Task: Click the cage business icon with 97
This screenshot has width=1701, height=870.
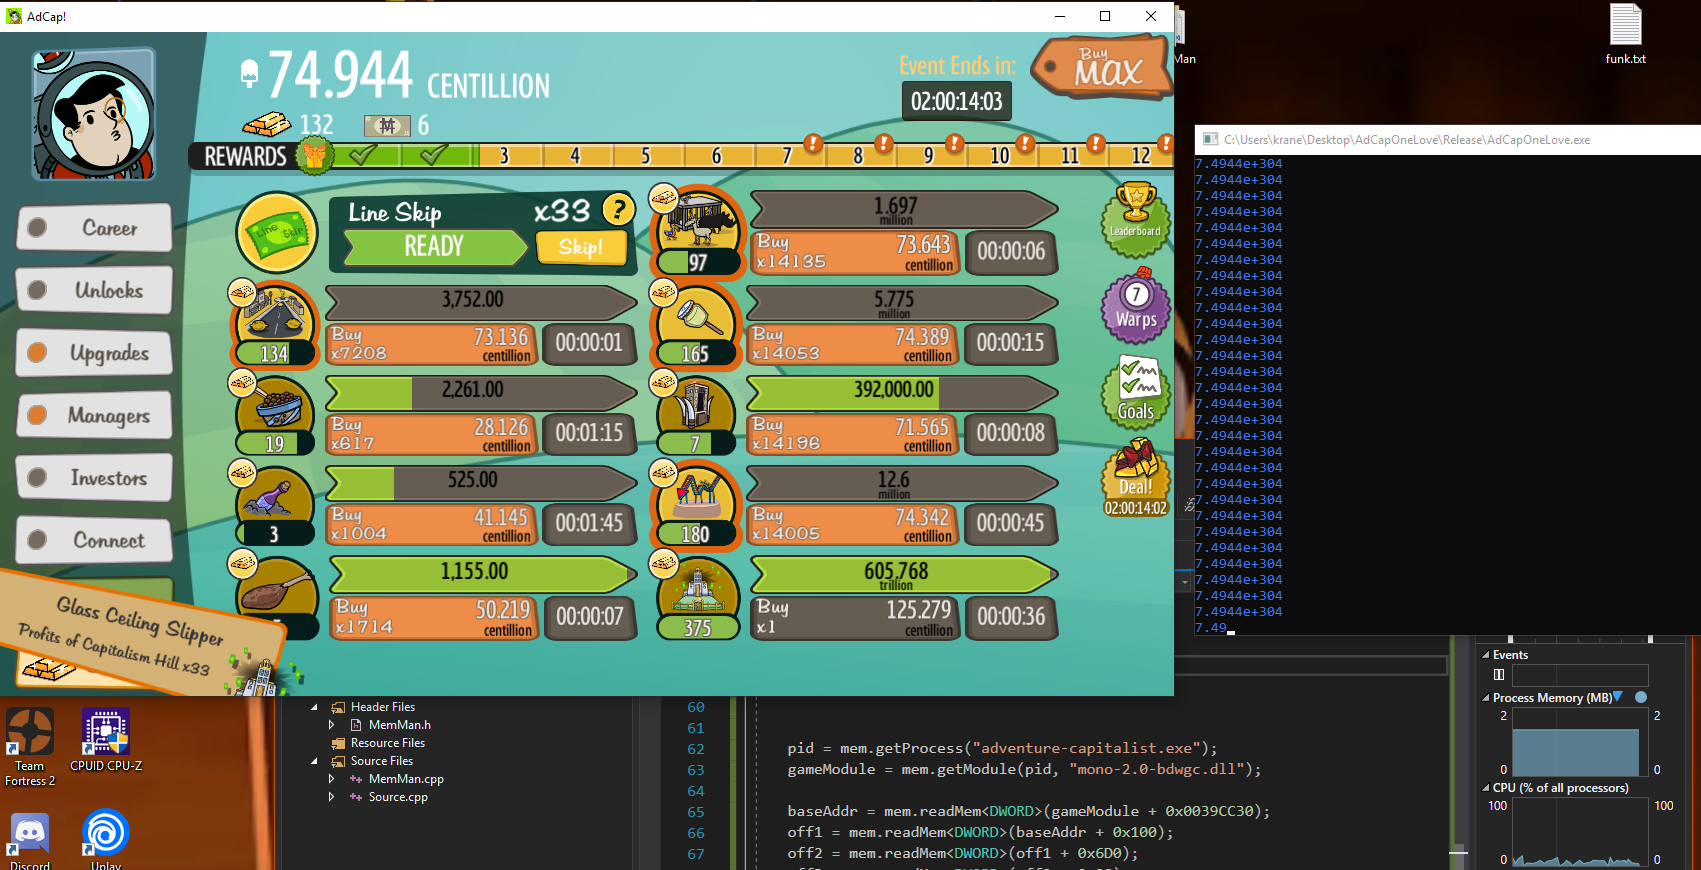Action: (x=697, y=232)
